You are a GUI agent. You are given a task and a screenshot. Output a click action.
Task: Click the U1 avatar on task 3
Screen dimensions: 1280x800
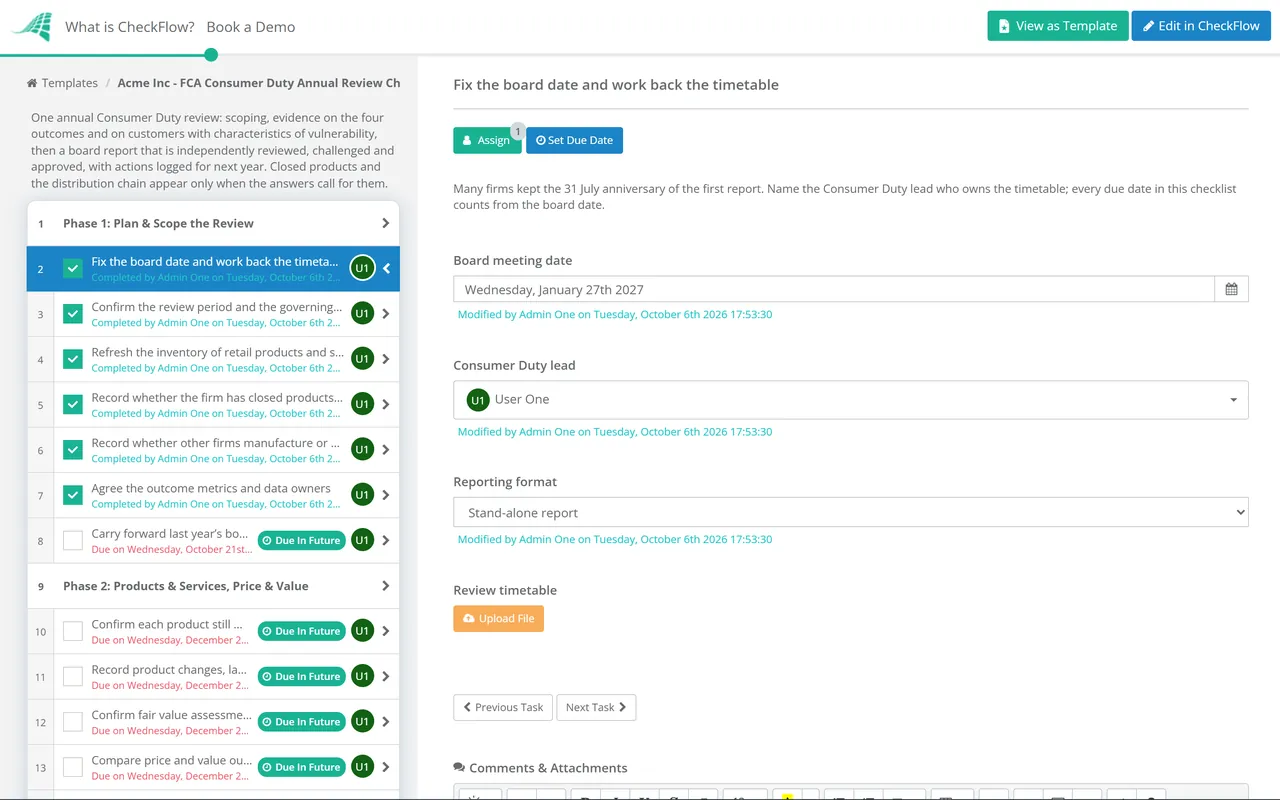point(362,314)
